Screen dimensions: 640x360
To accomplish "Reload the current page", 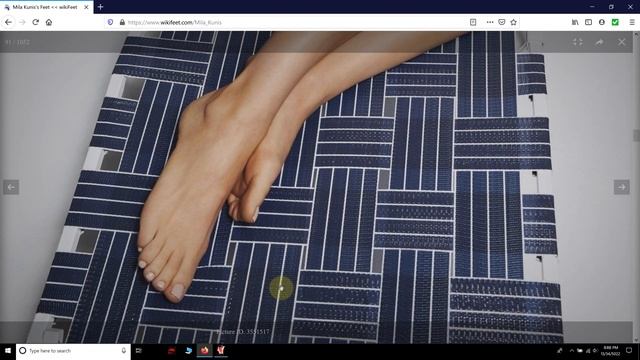I will tap(36, 22).
